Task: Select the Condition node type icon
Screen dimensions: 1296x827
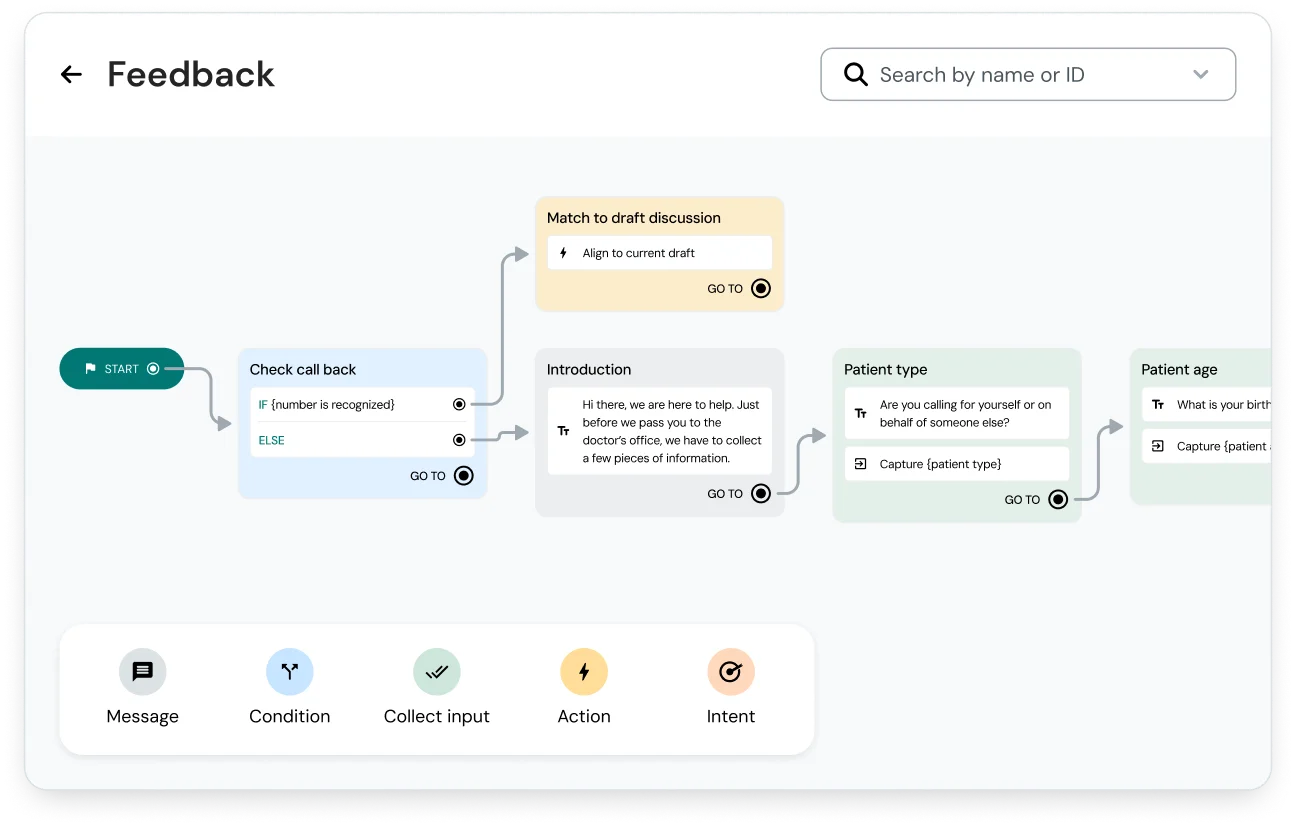Action: point(290,672)
